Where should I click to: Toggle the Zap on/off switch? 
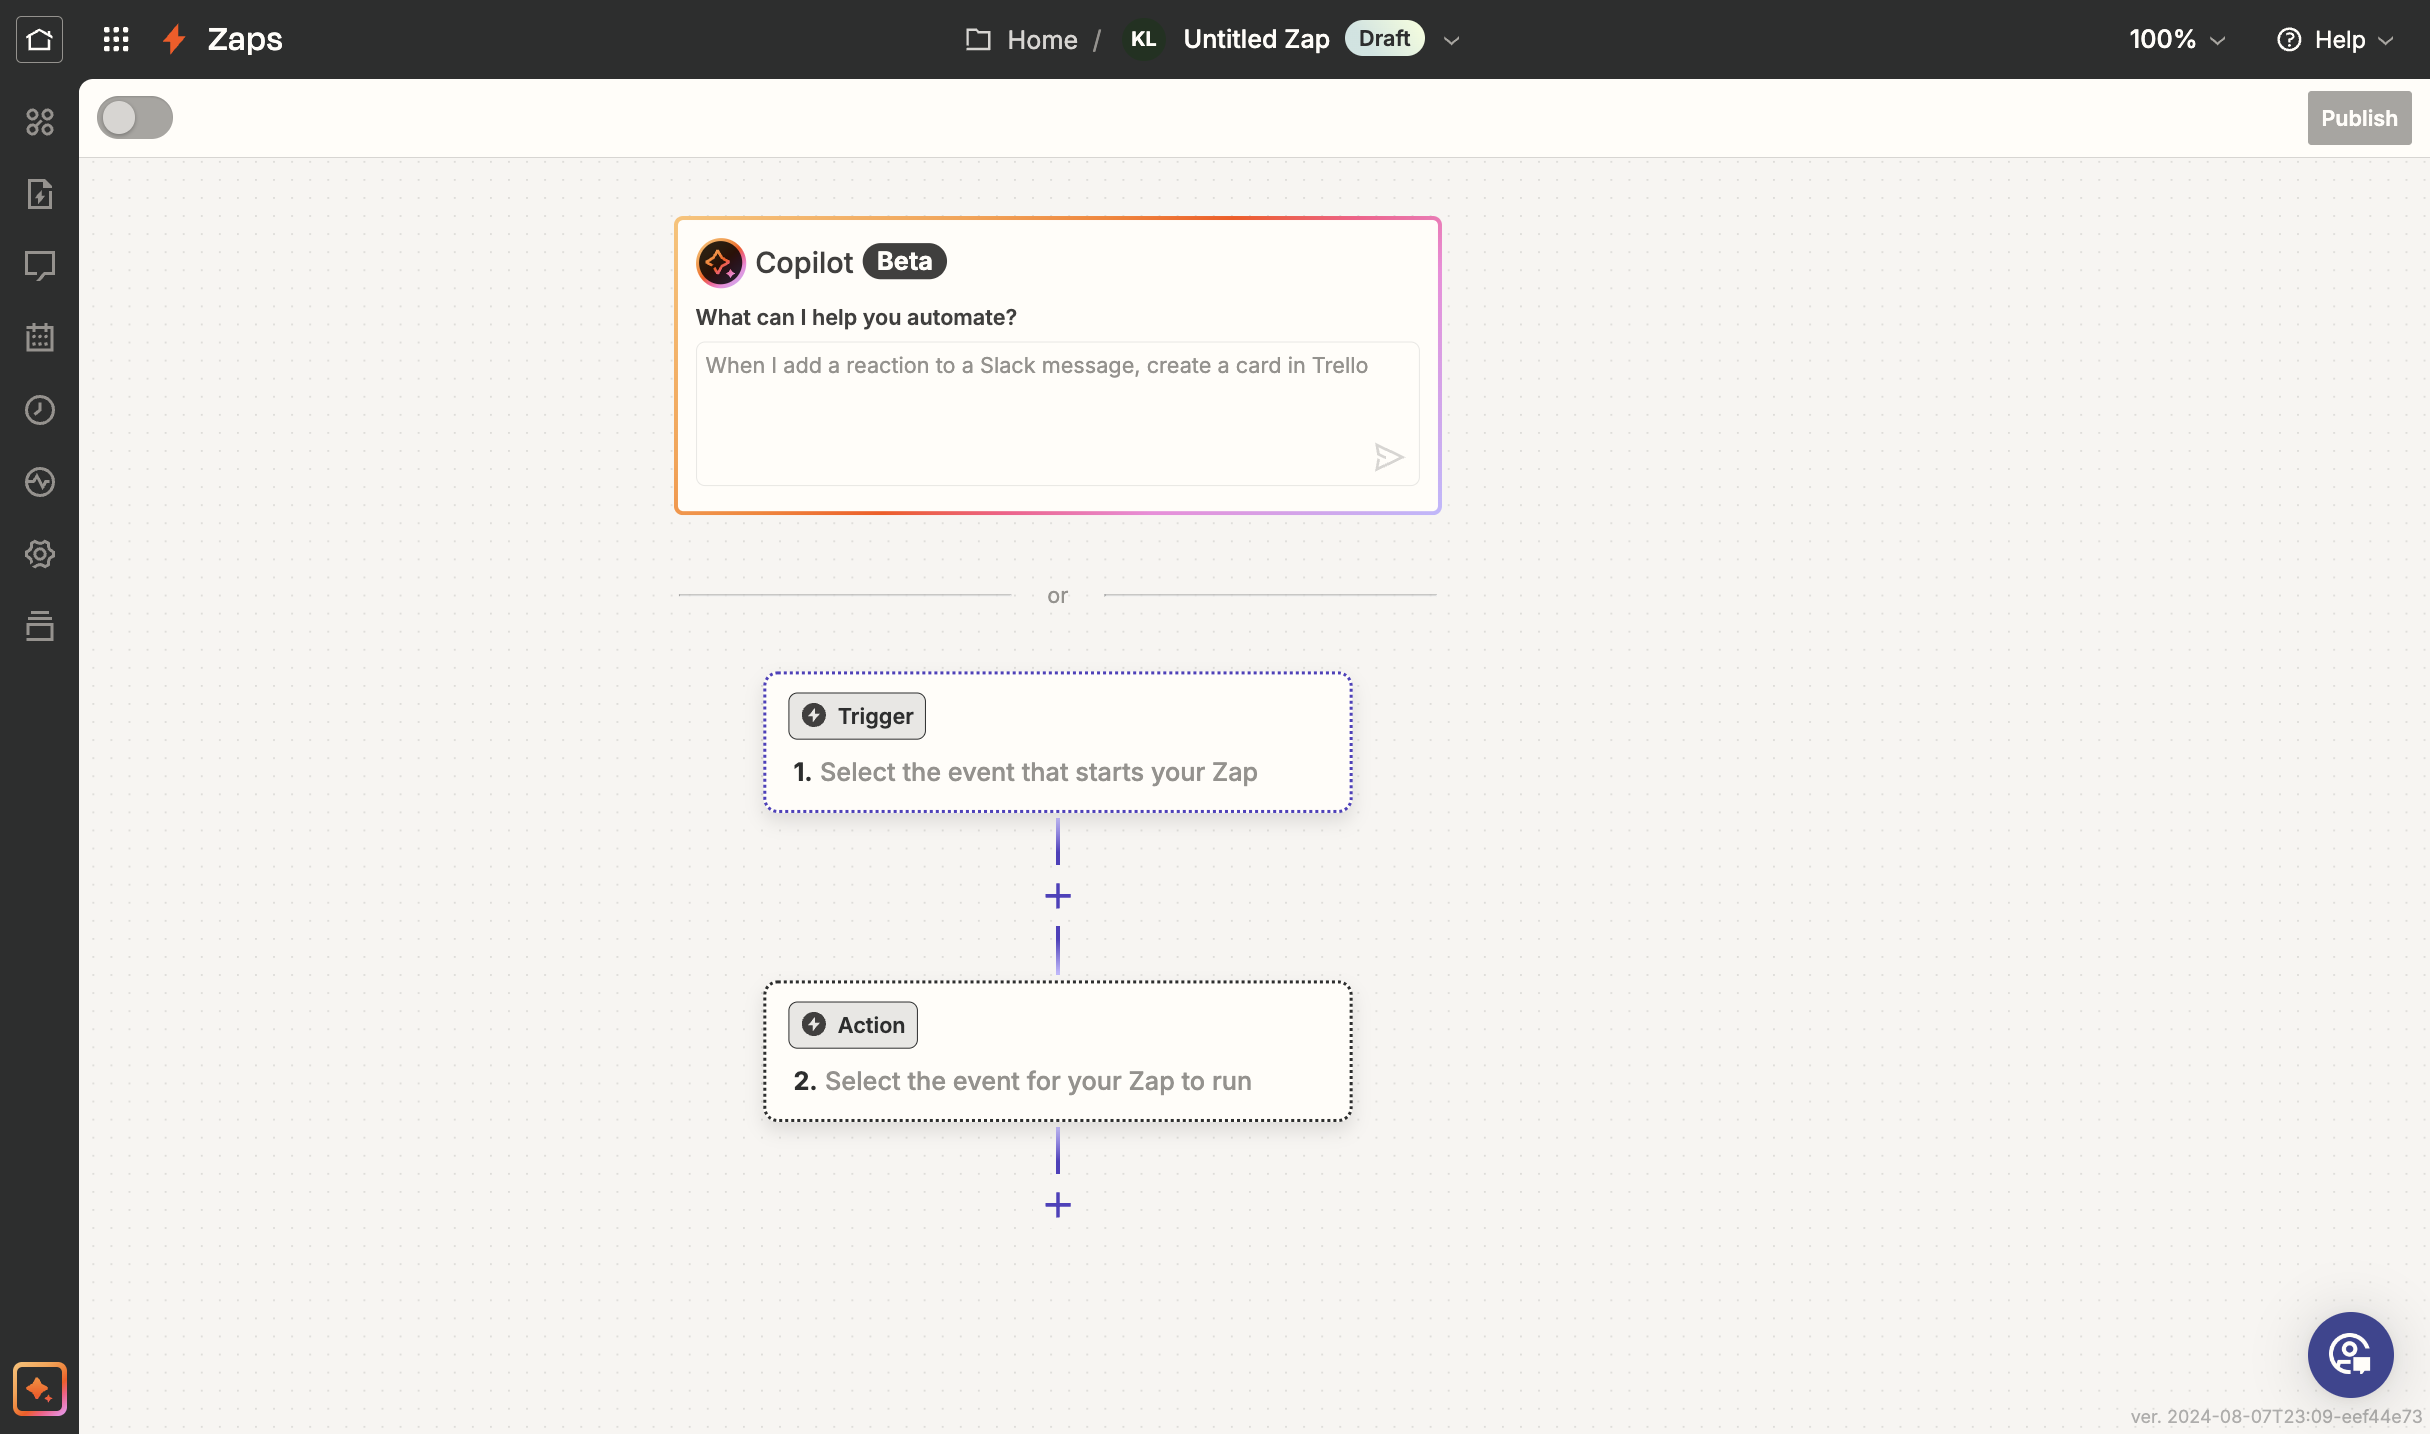135,118
